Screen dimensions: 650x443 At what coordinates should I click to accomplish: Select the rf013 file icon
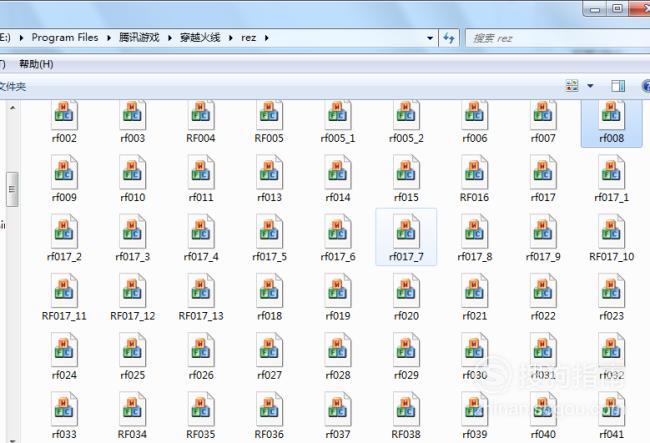tap(269, 172)
